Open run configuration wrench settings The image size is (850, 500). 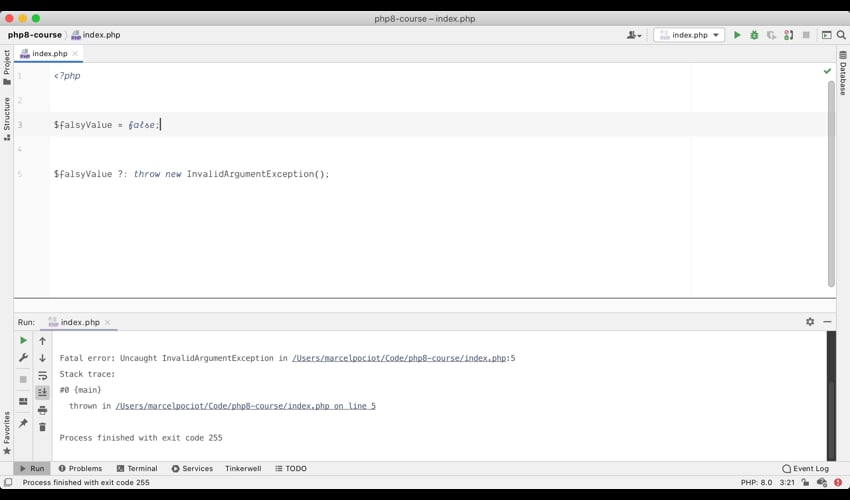pos(23,357)
